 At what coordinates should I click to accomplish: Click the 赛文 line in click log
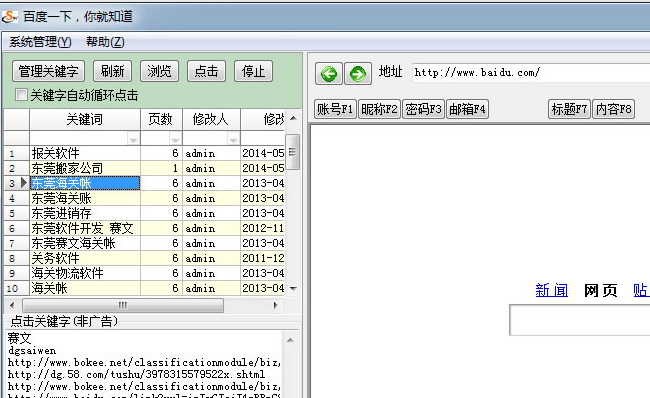[x=19, y=338]
